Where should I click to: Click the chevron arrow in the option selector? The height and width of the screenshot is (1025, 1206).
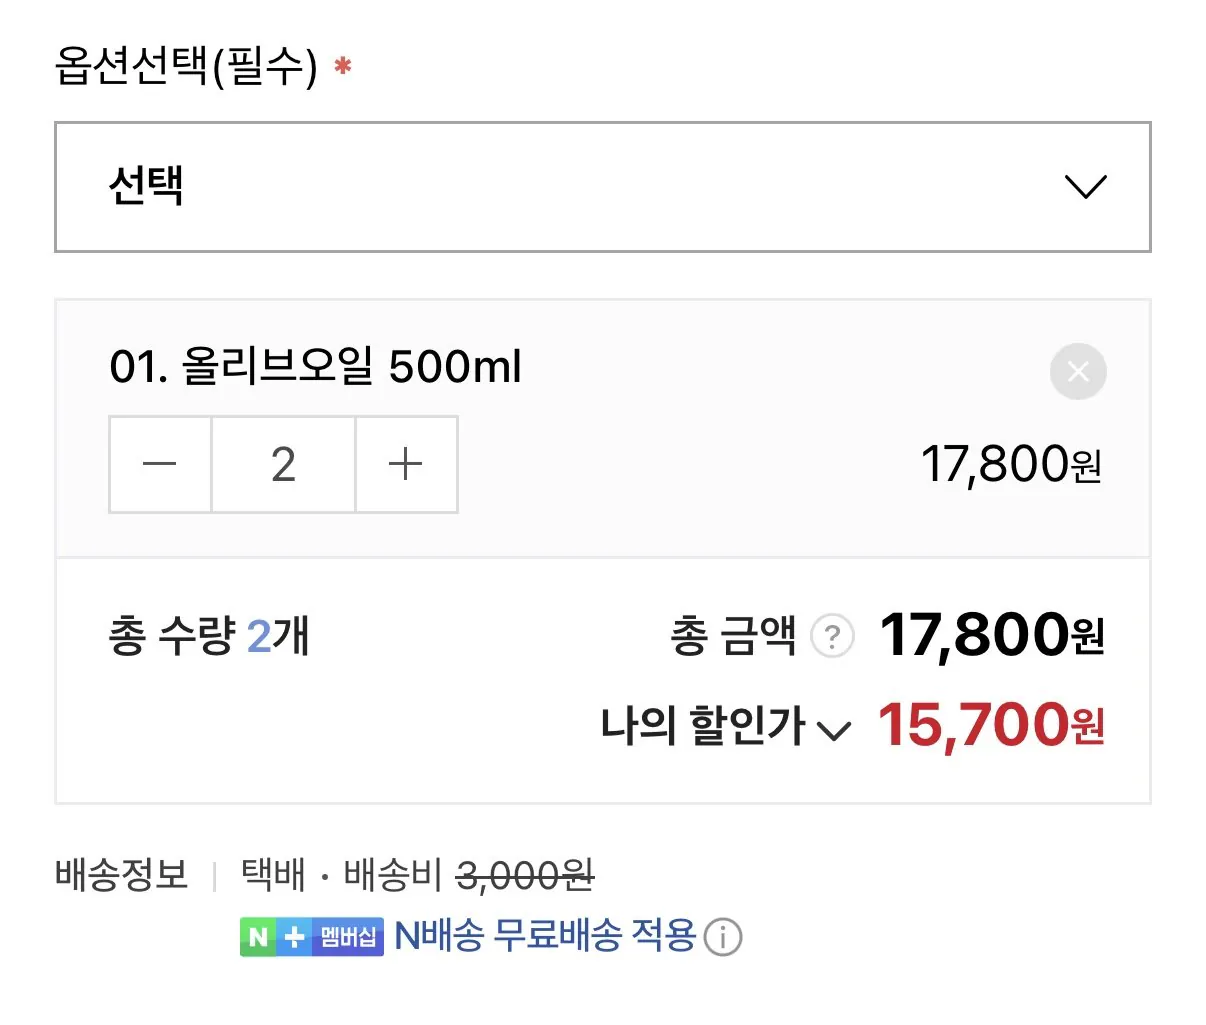click(1085, 187)
